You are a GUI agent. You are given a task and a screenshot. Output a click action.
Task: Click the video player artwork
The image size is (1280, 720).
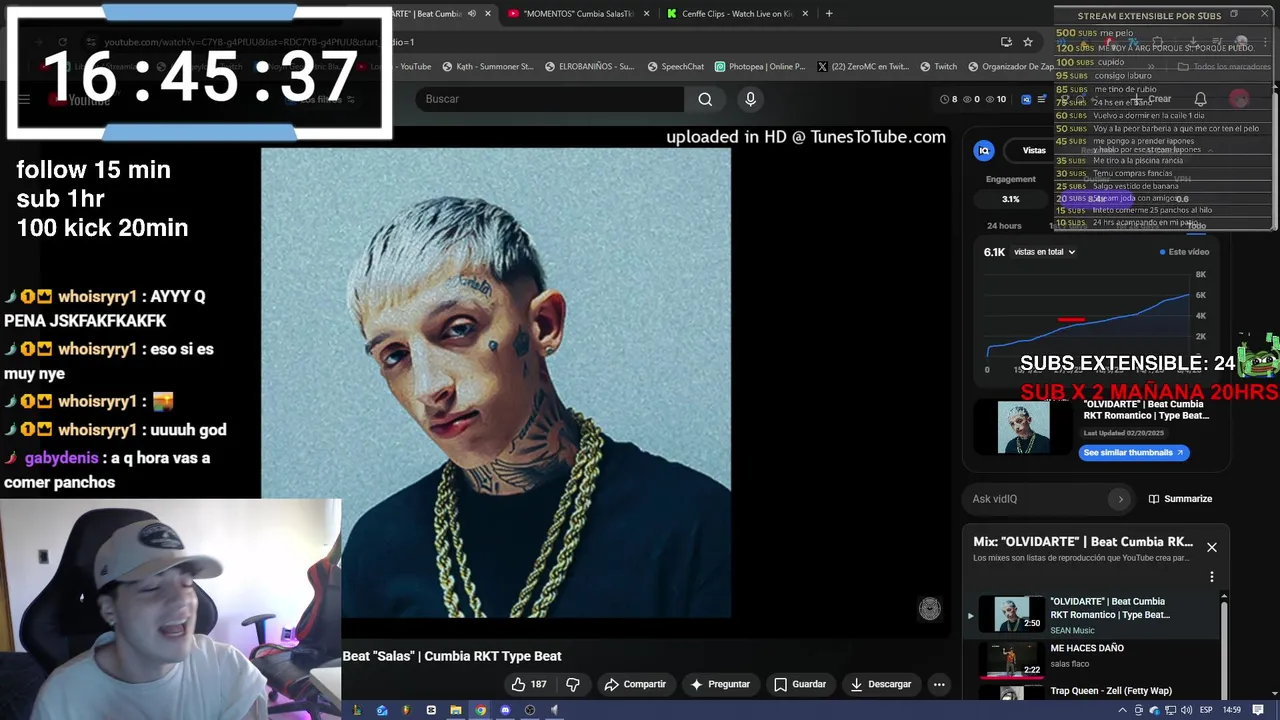point(496,384)
